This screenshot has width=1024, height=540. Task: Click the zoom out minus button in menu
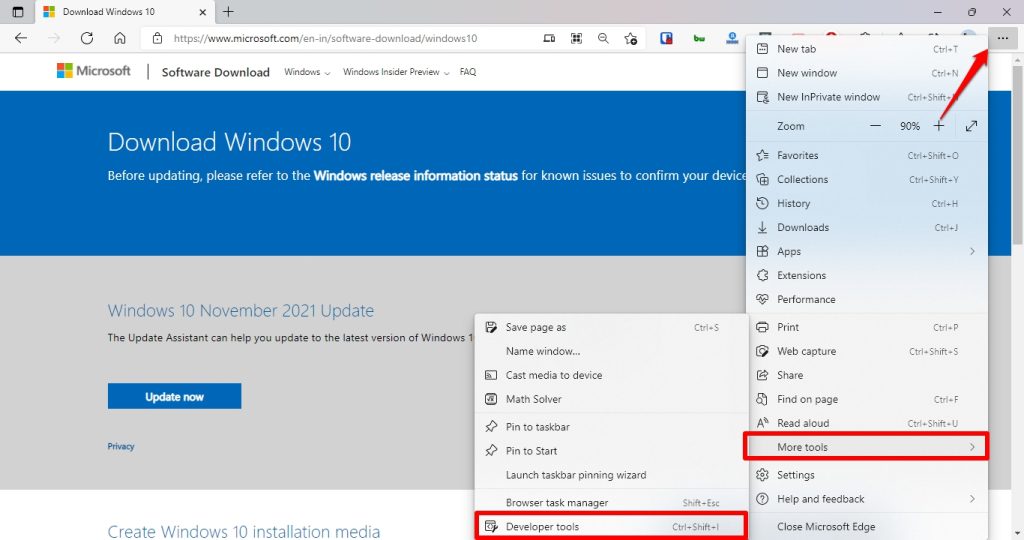click(875, 126)
